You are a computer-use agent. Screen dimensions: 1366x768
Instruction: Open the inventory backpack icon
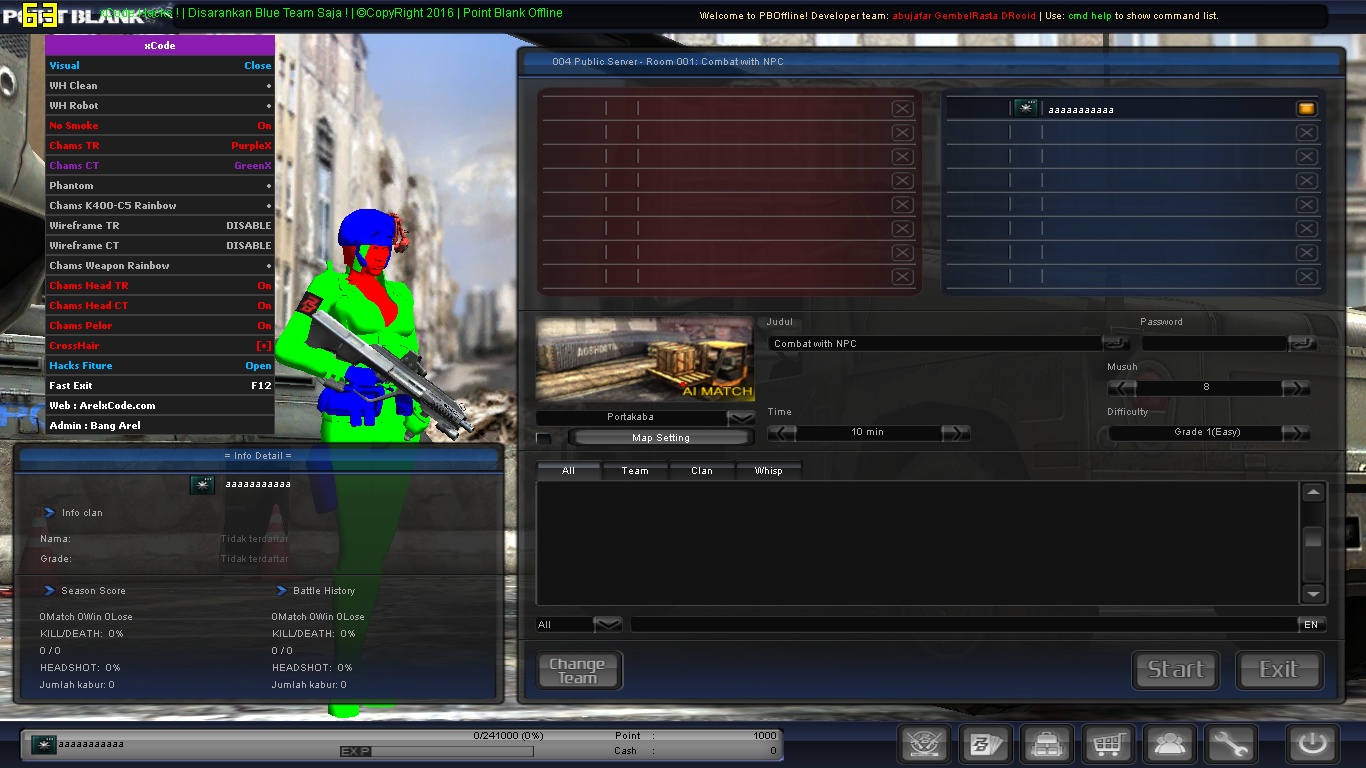click(1047, 744)
